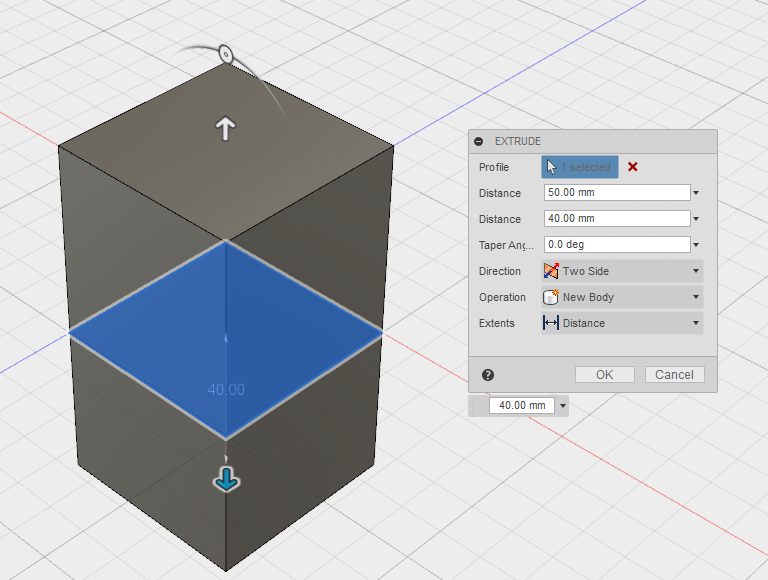The image size is (768, 580).
Task: Click the Profile label
Action: [494, 168]
